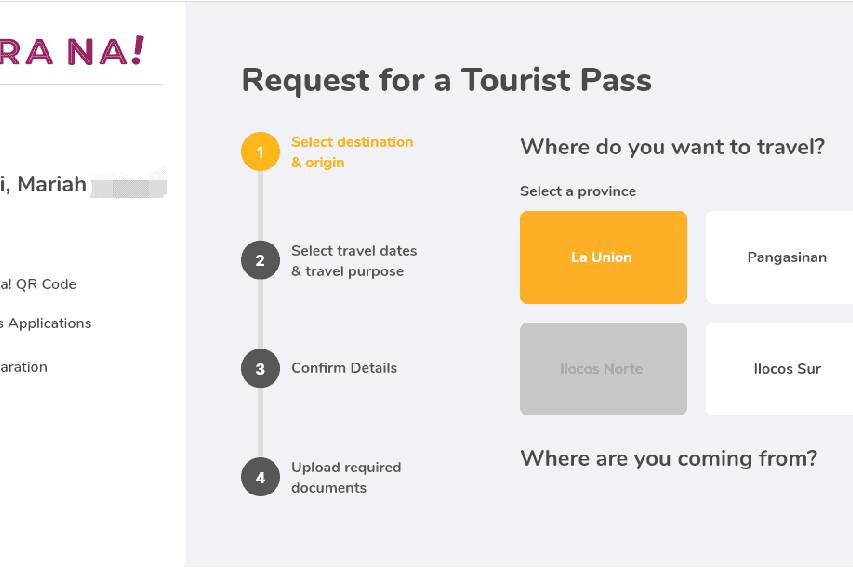Click the step 2 circle icon
The width and height of the screenshot is (853, 568).
point(260,261)
